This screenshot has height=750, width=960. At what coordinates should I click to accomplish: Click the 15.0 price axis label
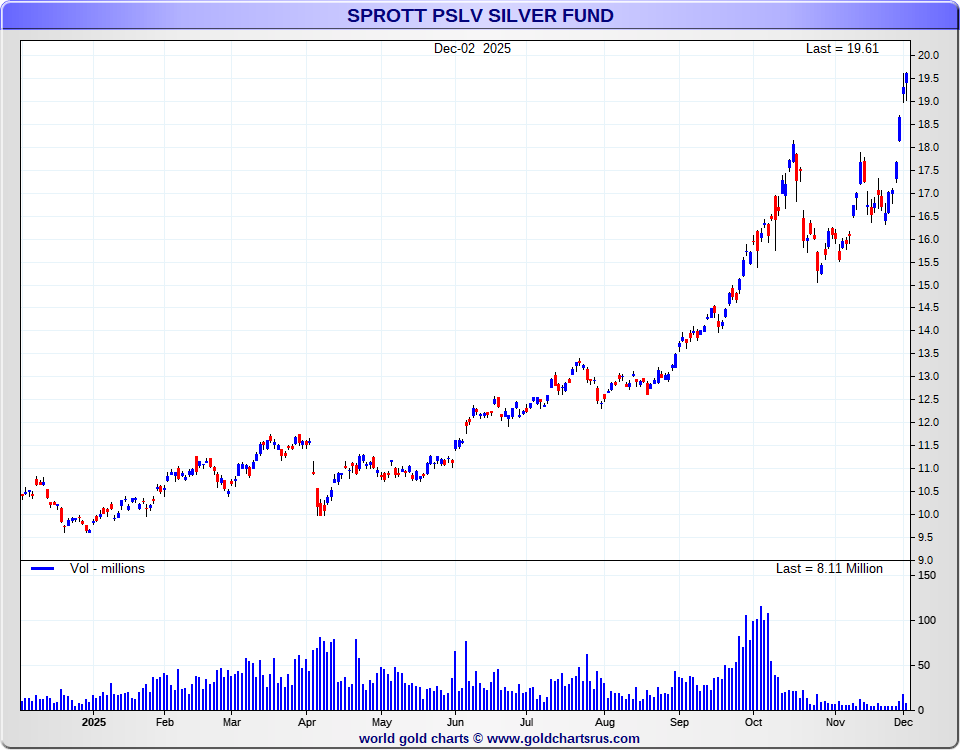(x=929, y=285)
